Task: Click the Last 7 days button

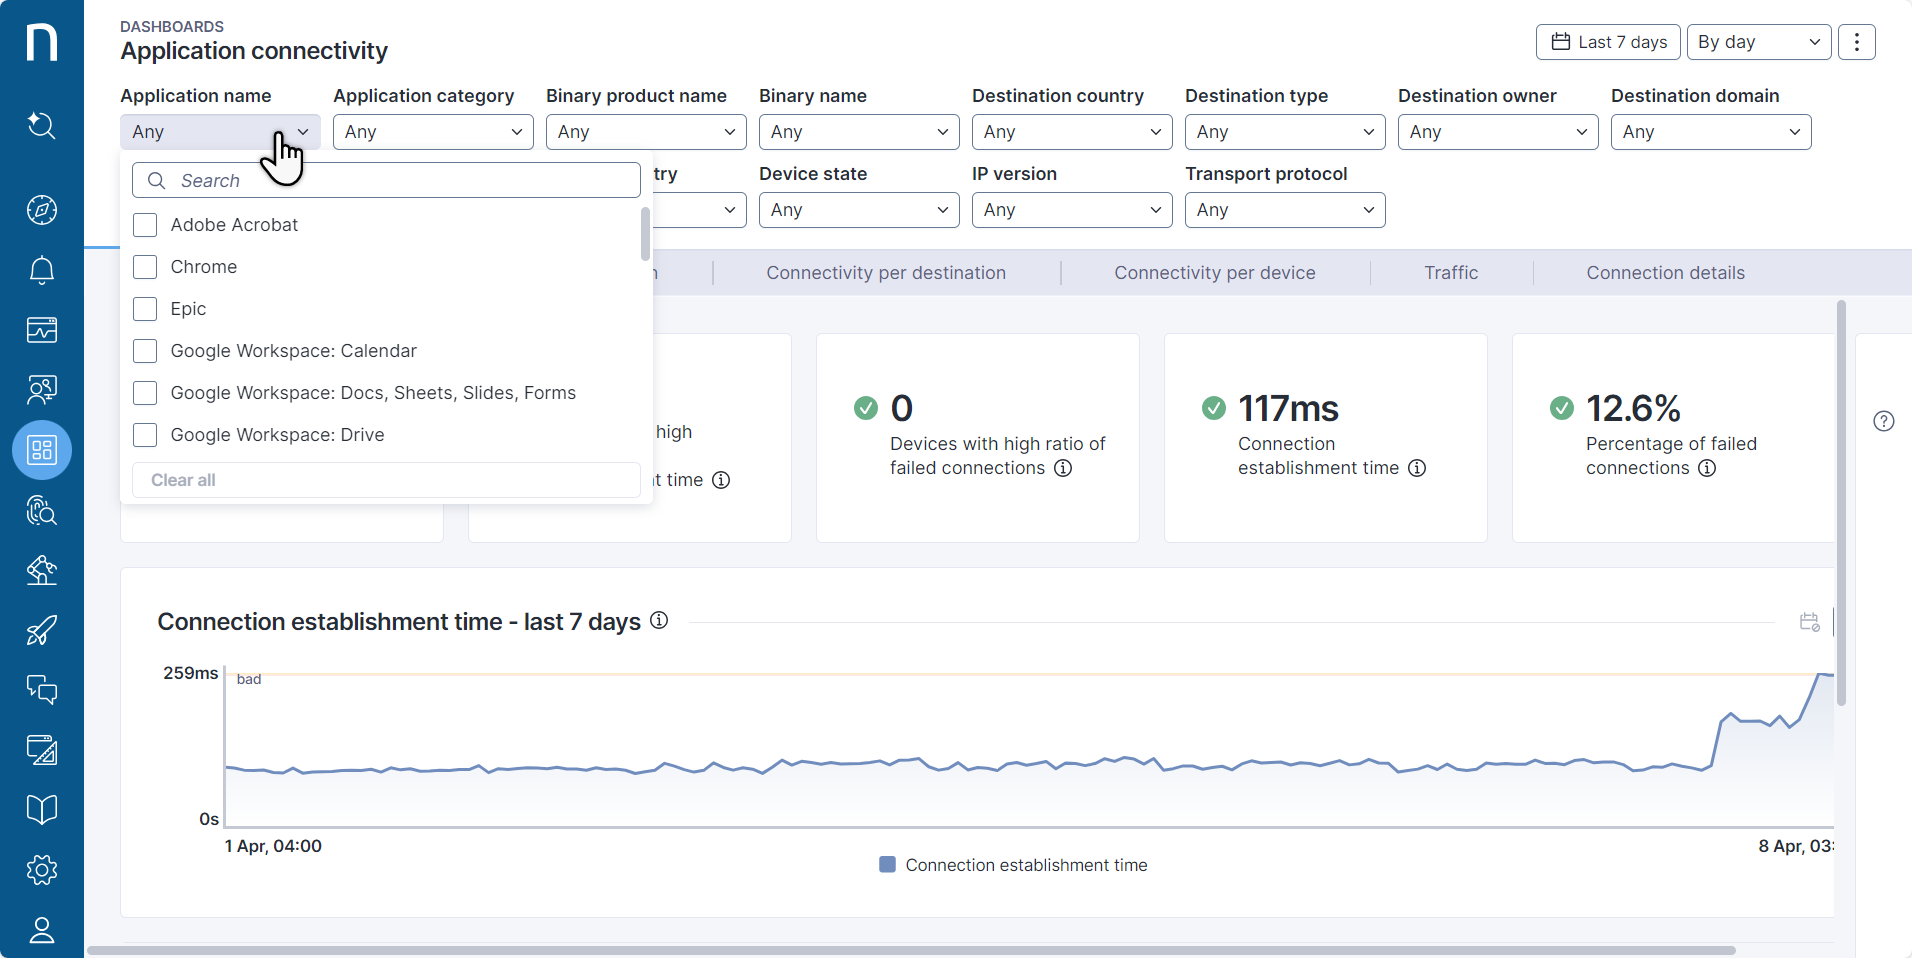Action: [x=1607, y=42]
